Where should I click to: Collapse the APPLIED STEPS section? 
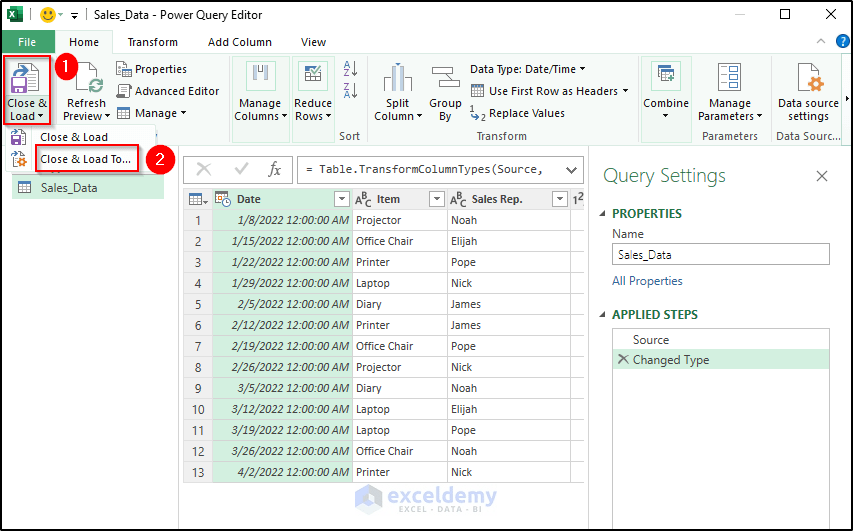click(x=602, y=315)
